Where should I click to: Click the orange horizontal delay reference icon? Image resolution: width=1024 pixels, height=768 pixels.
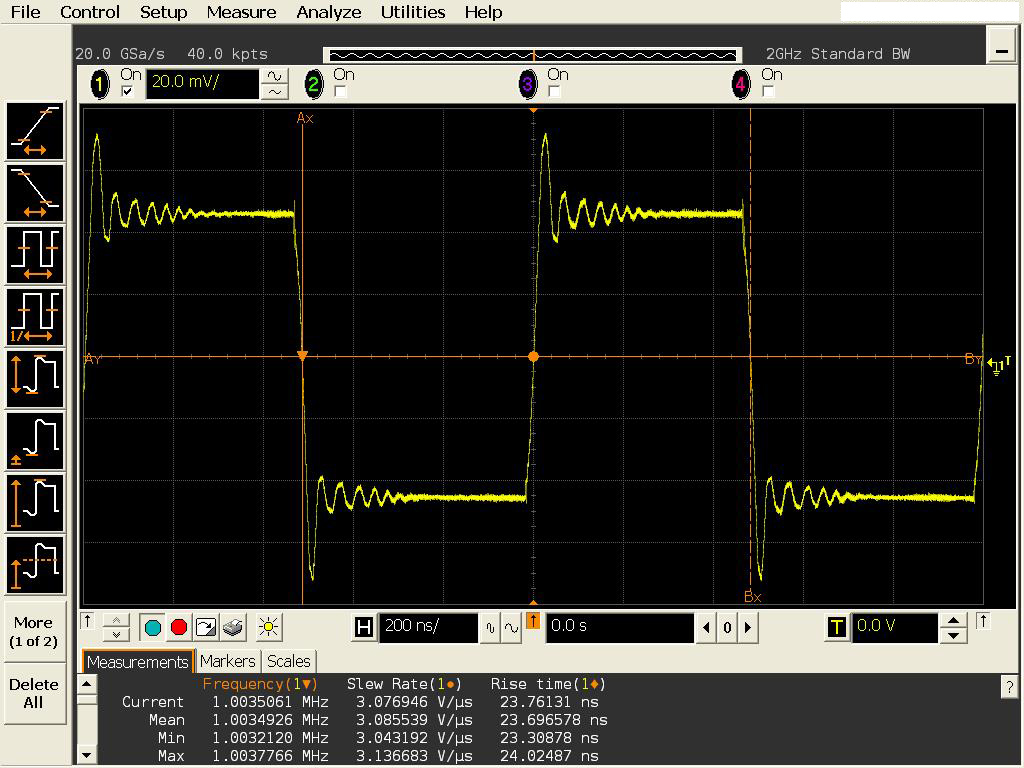point(533,622)
